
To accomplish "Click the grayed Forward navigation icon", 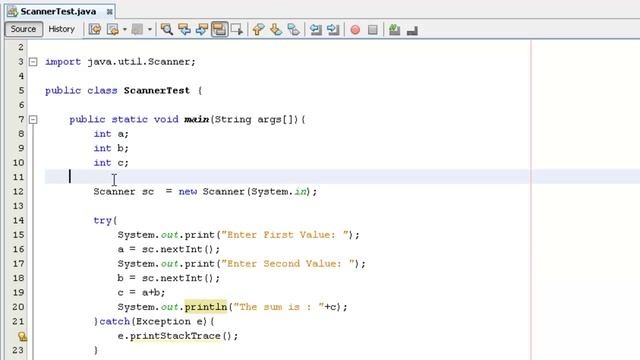I will (138, 29).
